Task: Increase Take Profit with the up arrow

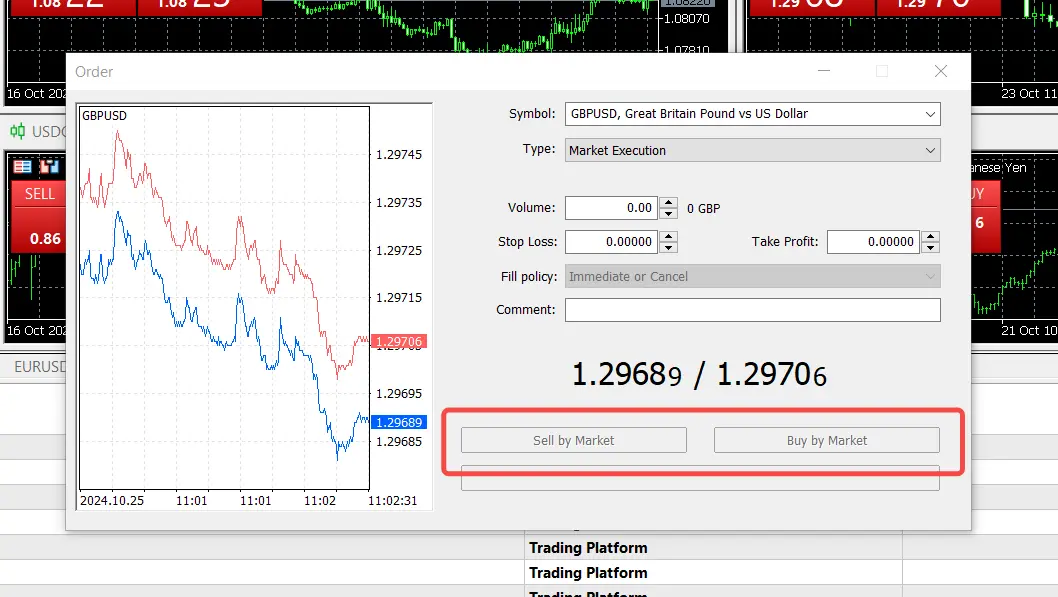Action: coord(931,236)
